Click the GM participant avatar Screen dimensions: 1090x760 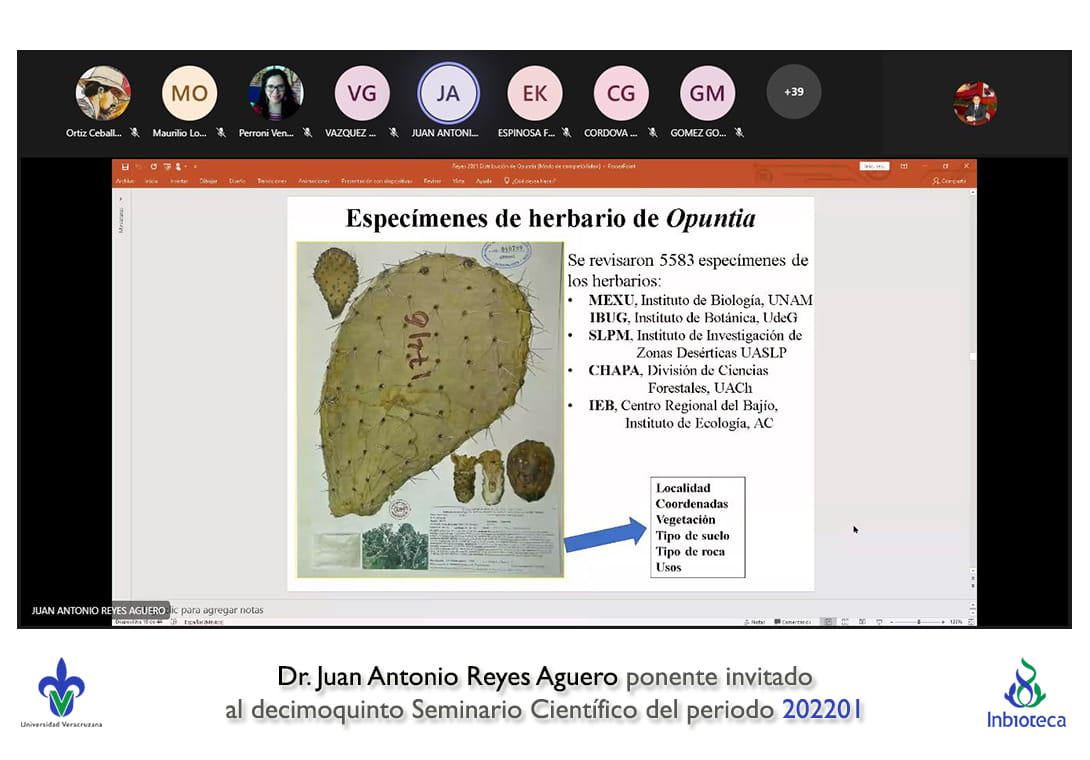click(707, 94)
